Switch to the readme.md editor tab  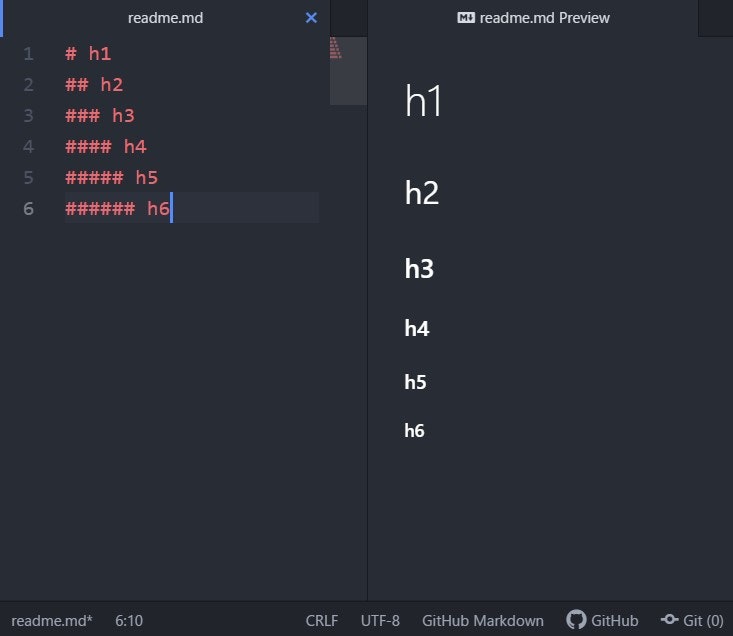click(165, 18)
